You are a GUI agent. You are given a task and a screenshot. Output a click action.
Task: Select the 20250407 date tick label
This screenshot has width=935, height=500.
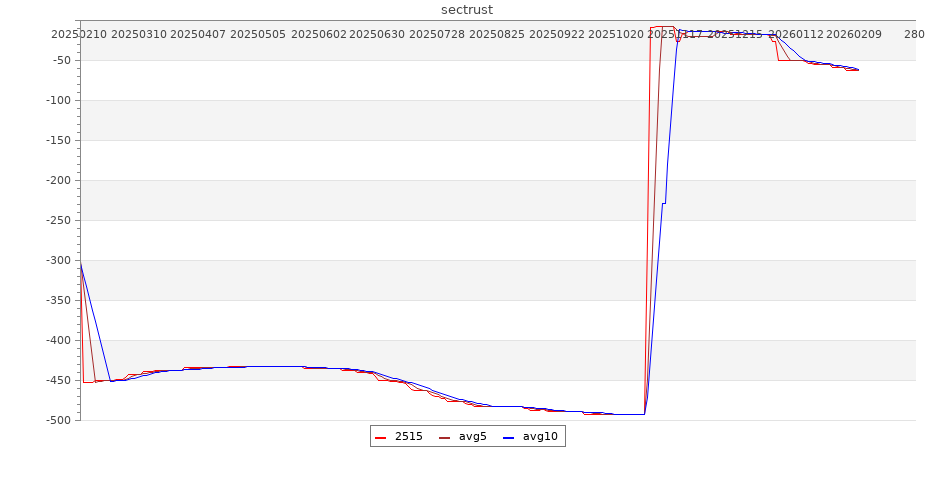[x=198, y=34]
